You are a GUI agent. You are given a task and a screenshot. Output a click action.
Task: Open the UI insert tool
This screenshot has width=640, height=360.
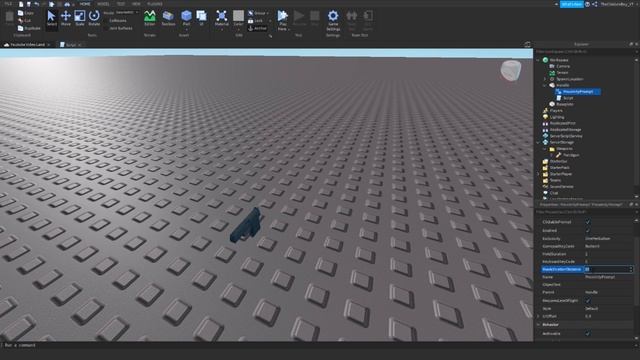pos(201,18)
